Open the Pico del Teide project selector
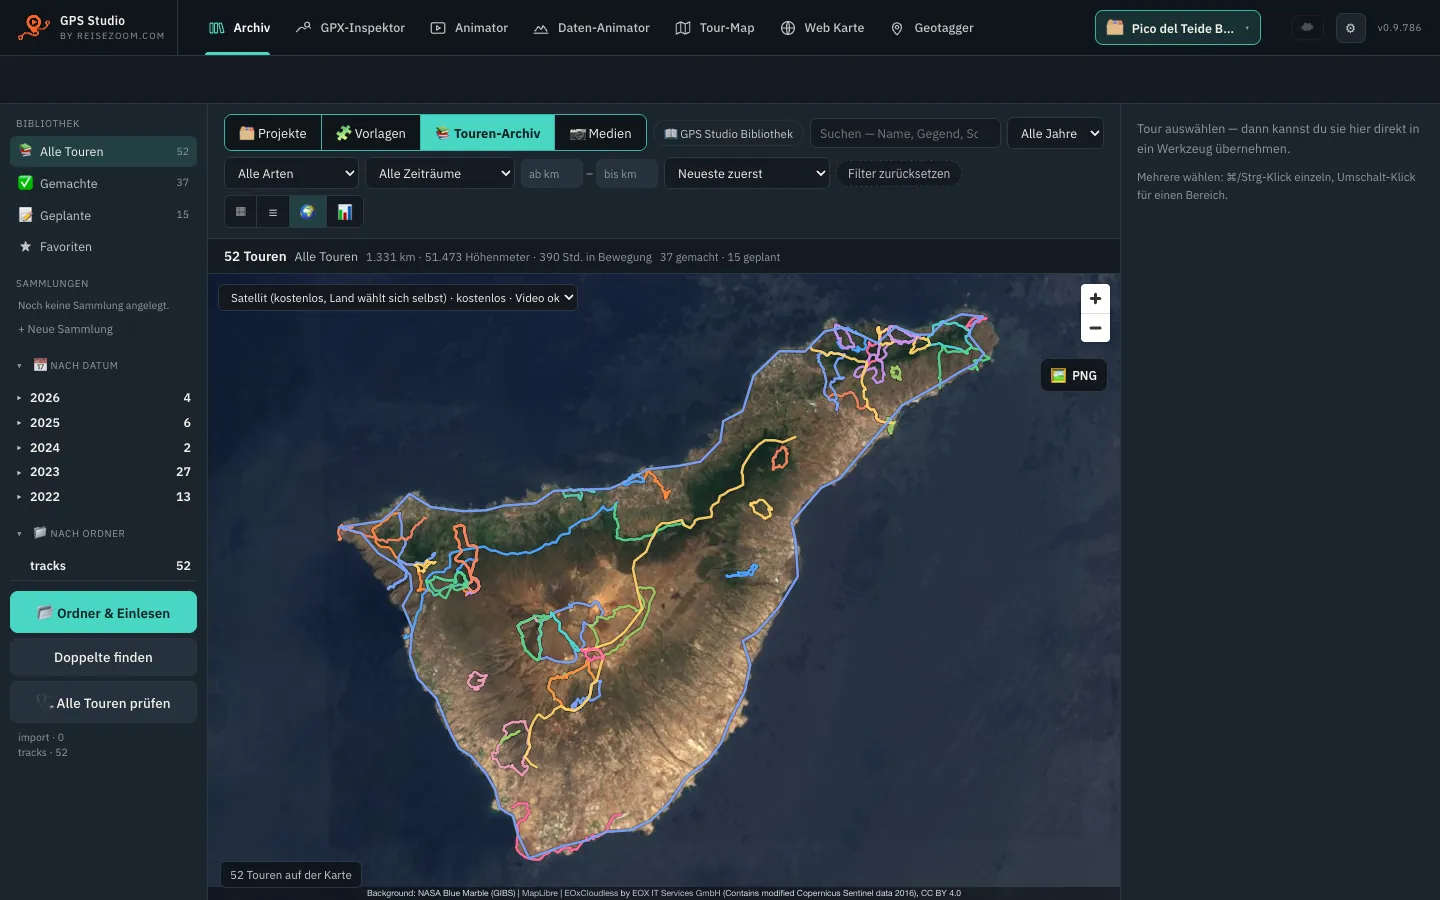Image resolution: width=1440 pixels, height=900 pixels. point(1178,28)
